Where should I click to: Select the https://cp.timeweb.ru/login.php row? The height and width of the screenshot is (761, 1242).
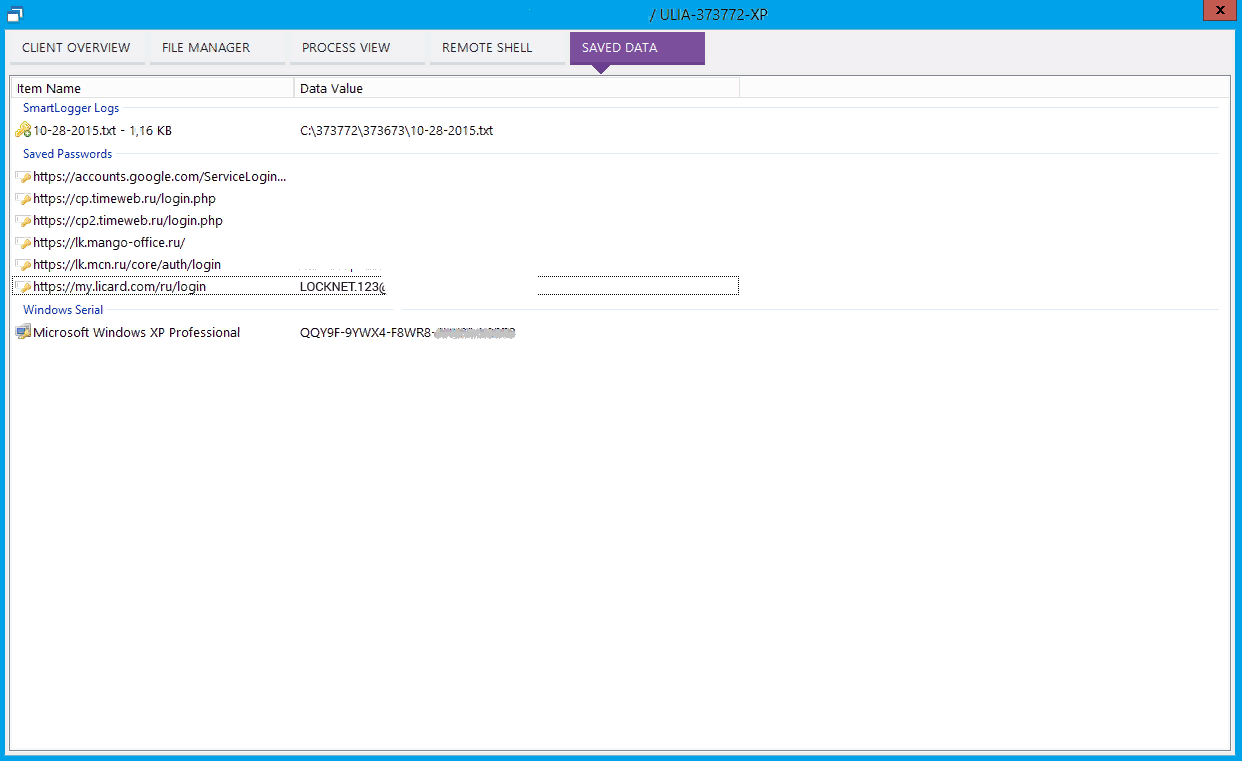click(x=375, y=198)
